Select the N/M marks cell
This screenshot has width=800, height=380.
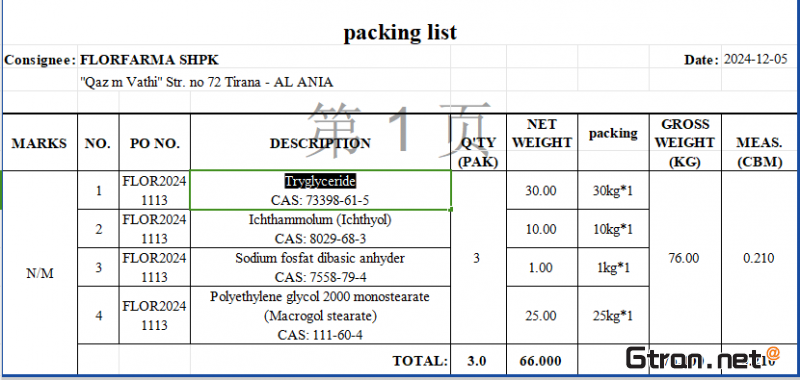click(40, 273)
